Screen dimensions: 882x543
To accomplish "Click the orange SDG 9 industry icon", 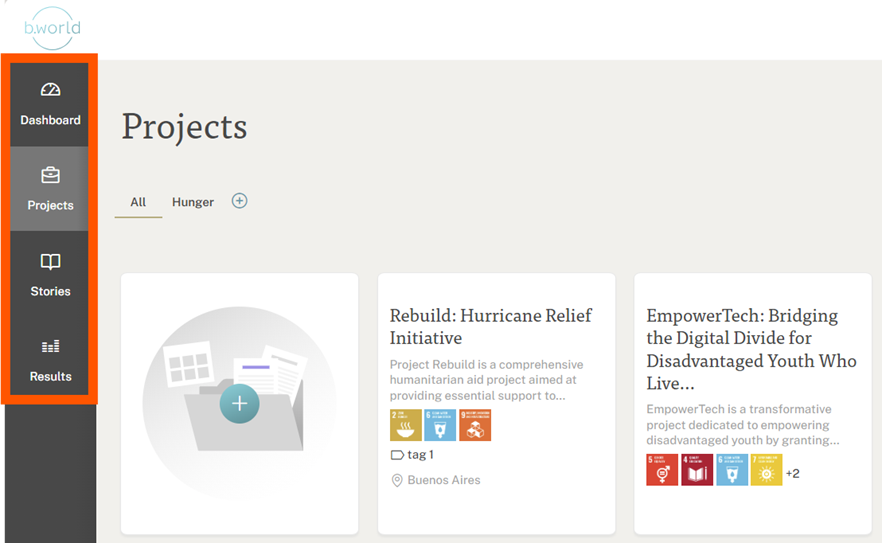I will [475, 425].
